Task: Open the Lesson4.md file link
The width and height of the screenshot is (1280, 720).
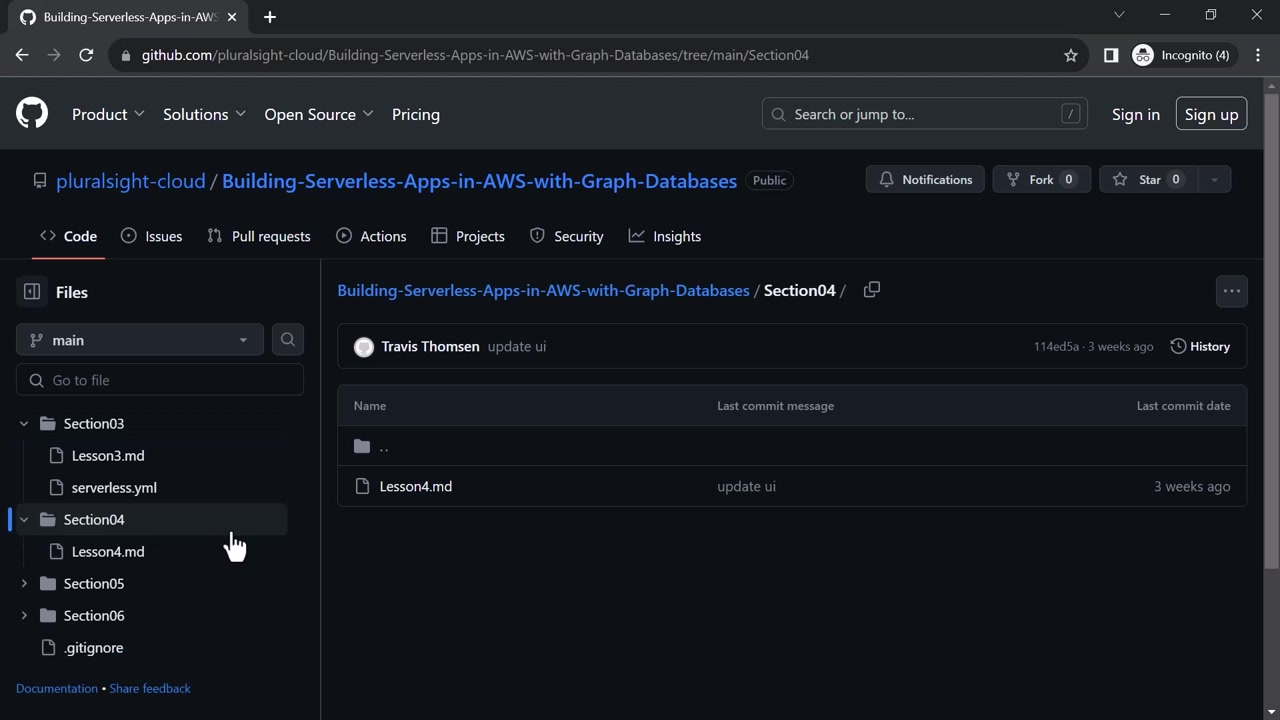Action: (416, 486)
